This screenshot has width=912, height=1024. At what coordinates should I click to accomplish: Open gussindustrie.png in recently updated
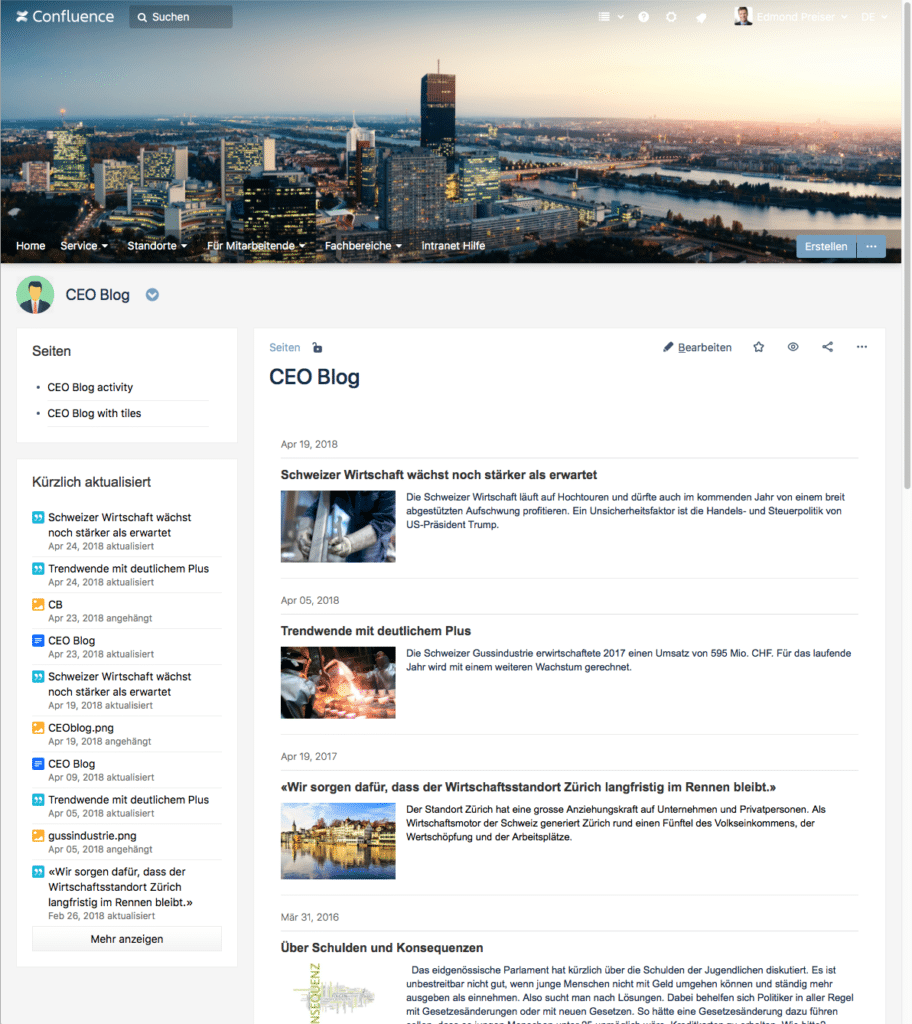(x=92, y=835)
